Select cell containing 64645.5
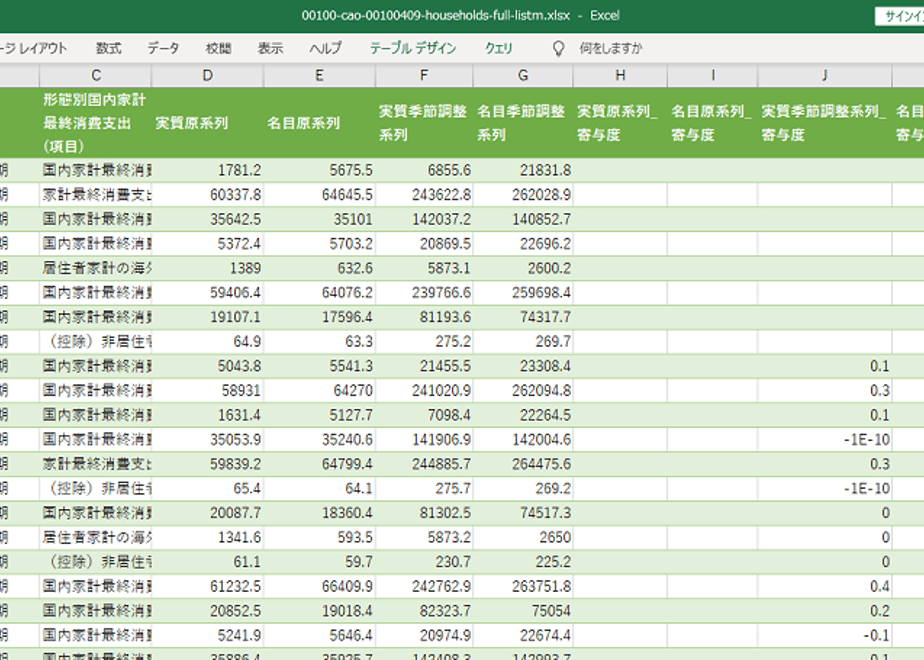This screenshot has width=924, height=660. pos(319,194)
